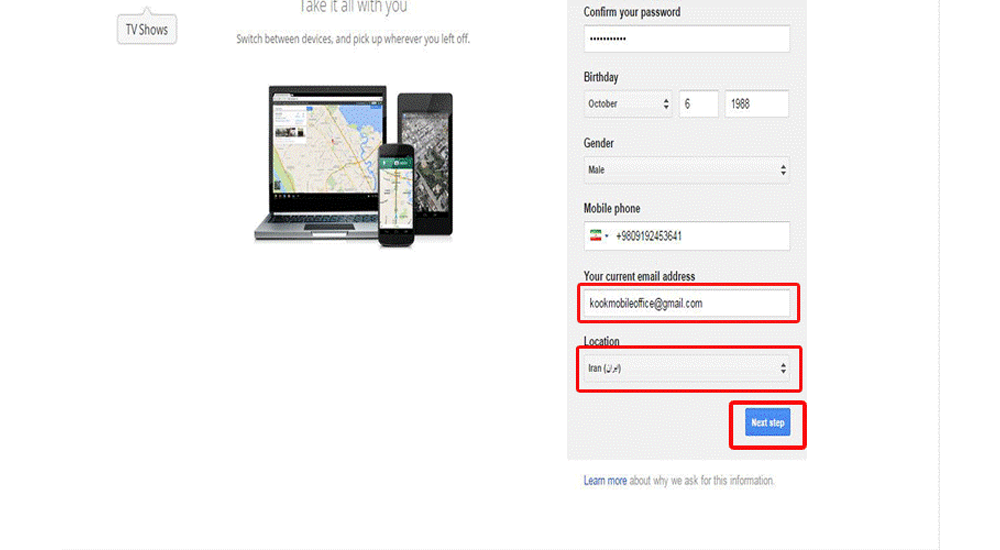Click the Confirm your password field
1000x550 pixels.
[686, 39]
